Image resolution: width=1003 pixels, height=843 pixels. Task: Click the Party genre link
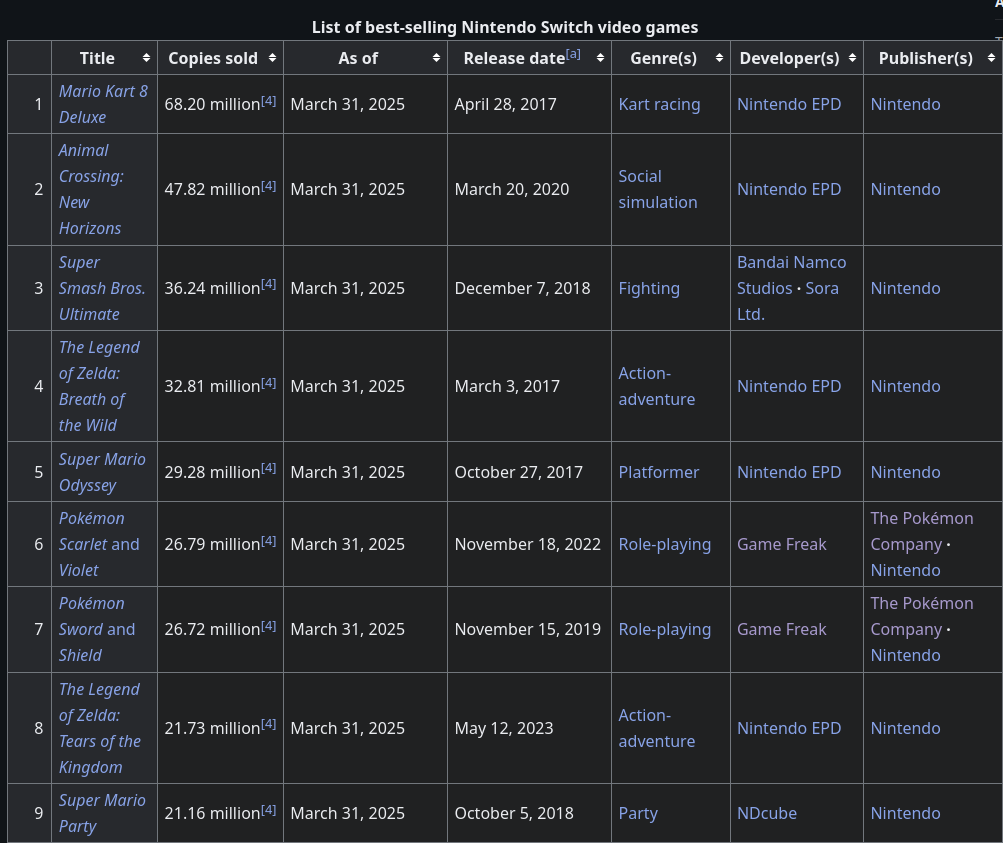click(638, 813)
